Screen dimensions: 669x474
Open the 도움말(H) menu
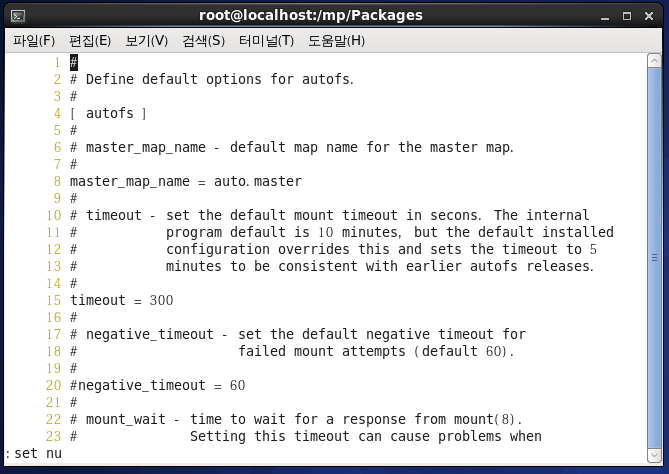tap(336, 41)
